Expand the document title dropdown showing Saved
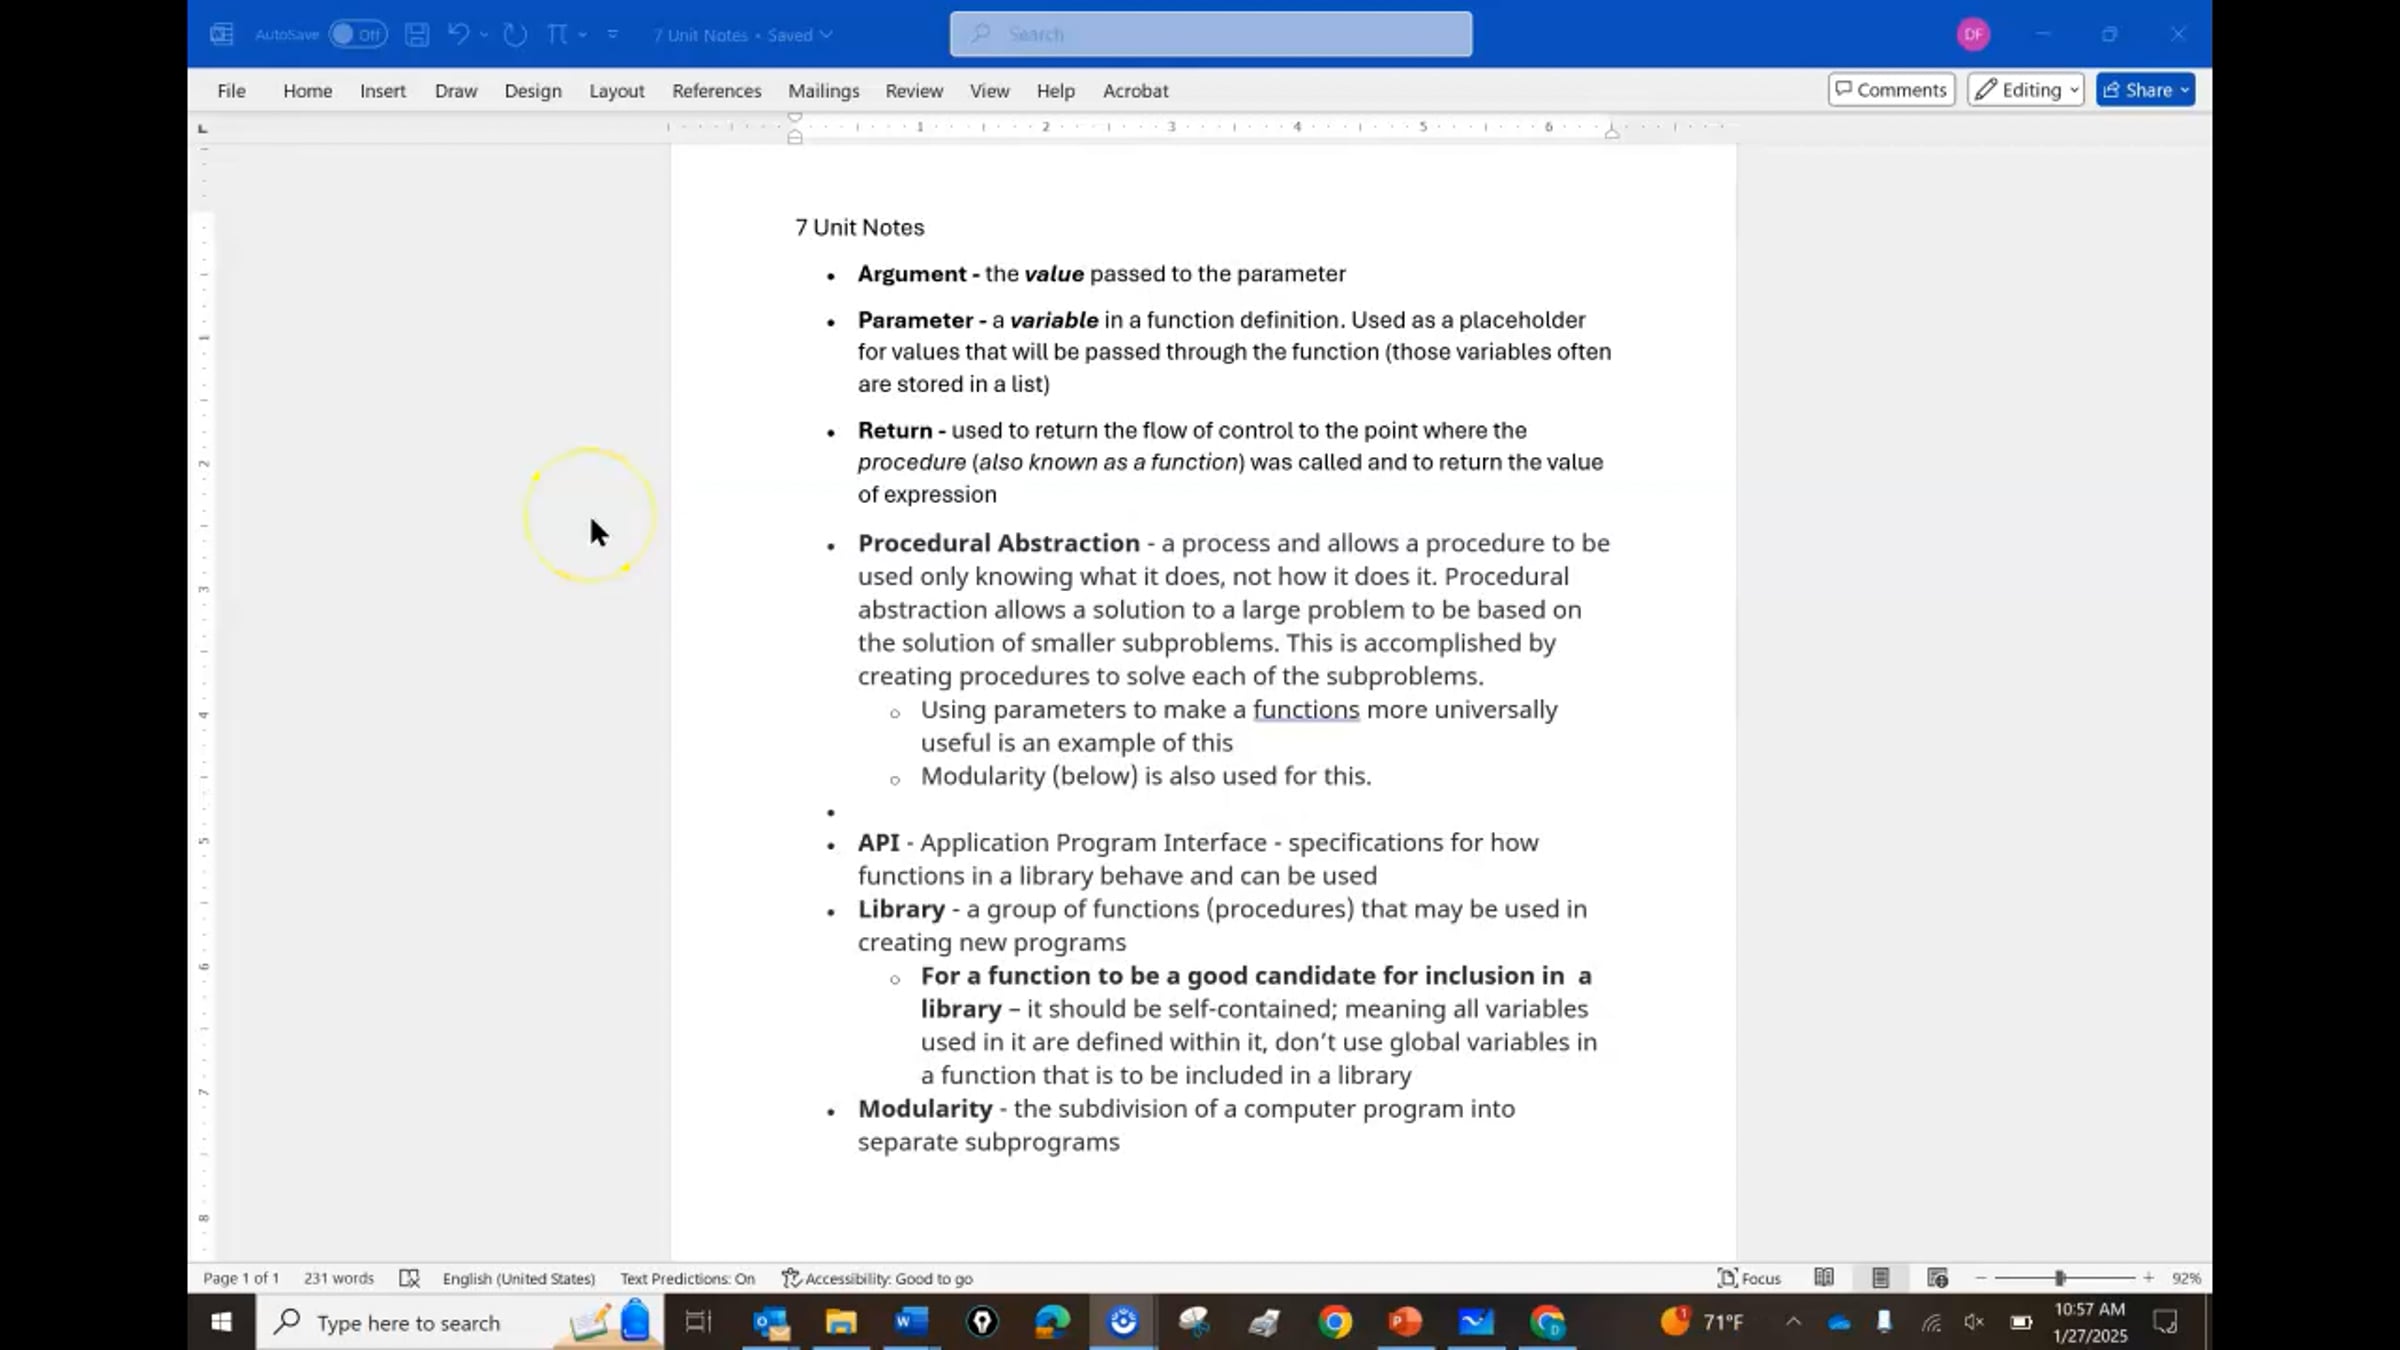This screenshot has width=2400, height=1350. 827,34
